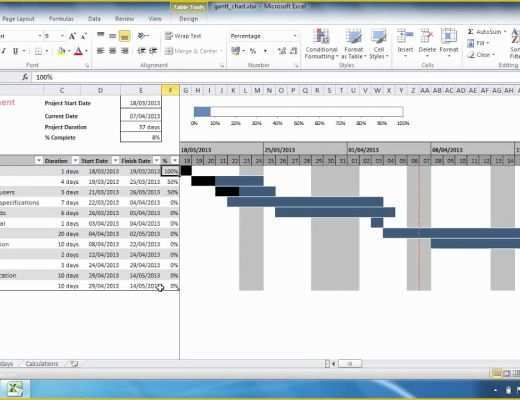Open Alignment dialog launcher

[222, 66]
